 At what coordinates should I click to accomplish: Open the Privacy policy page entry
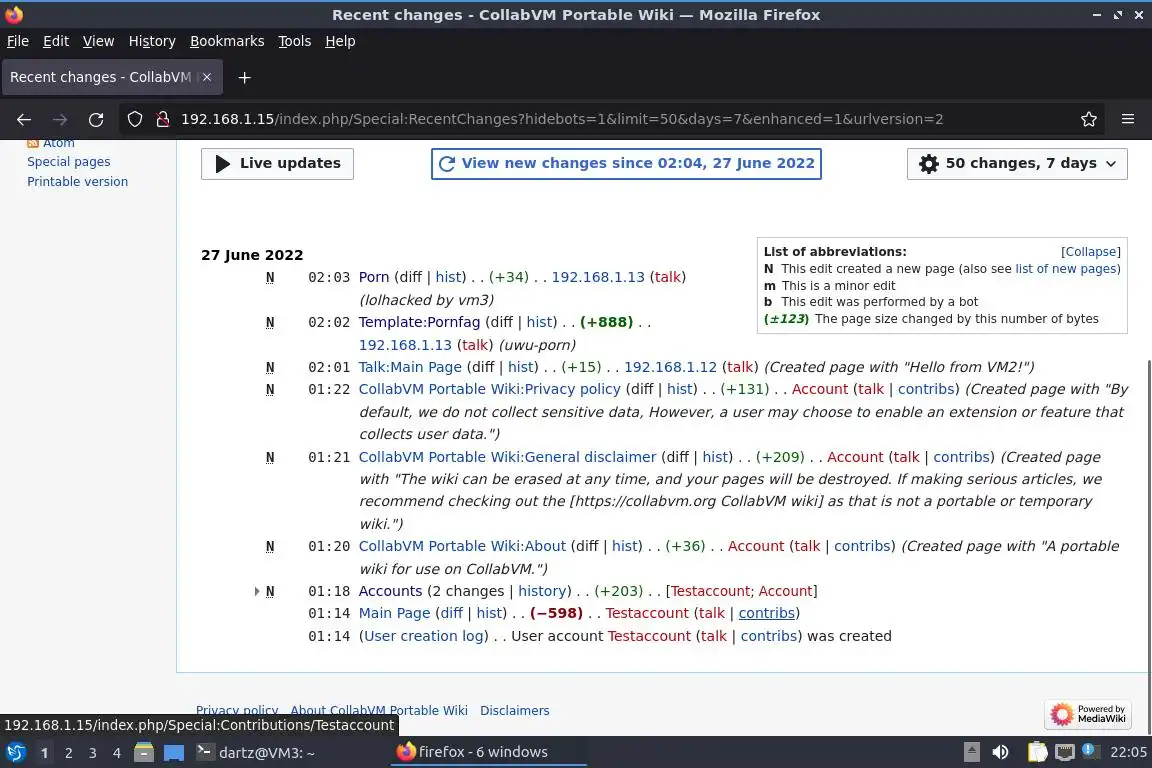489,389
